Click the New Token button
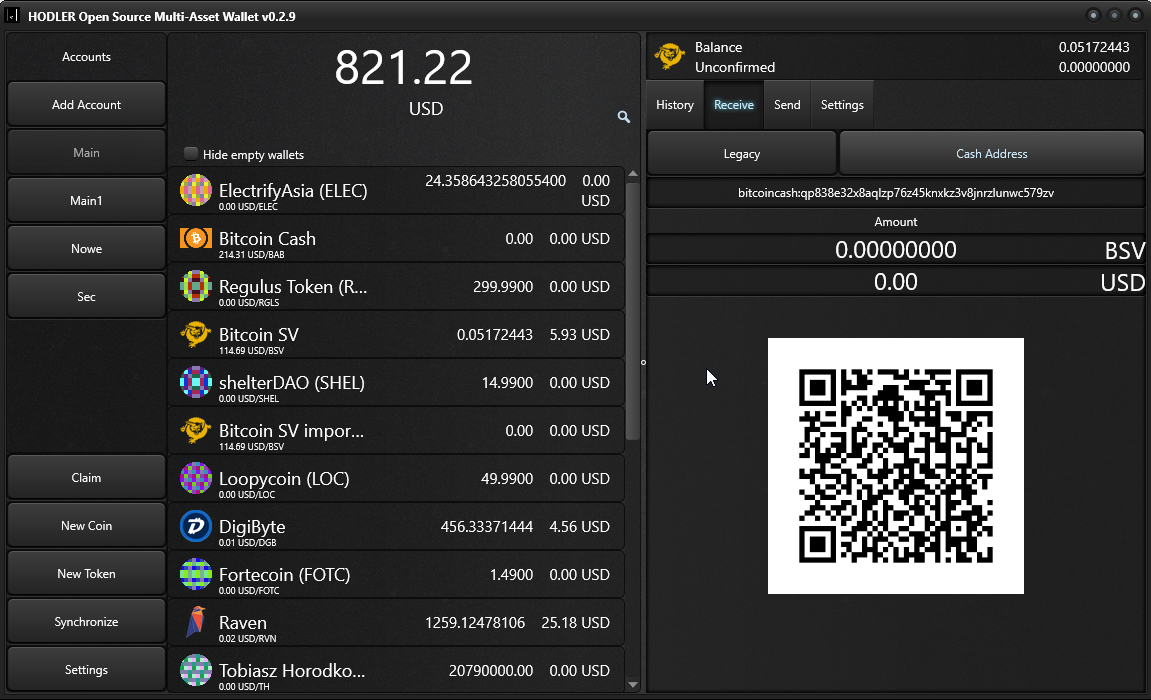 (x=87, y=574)
